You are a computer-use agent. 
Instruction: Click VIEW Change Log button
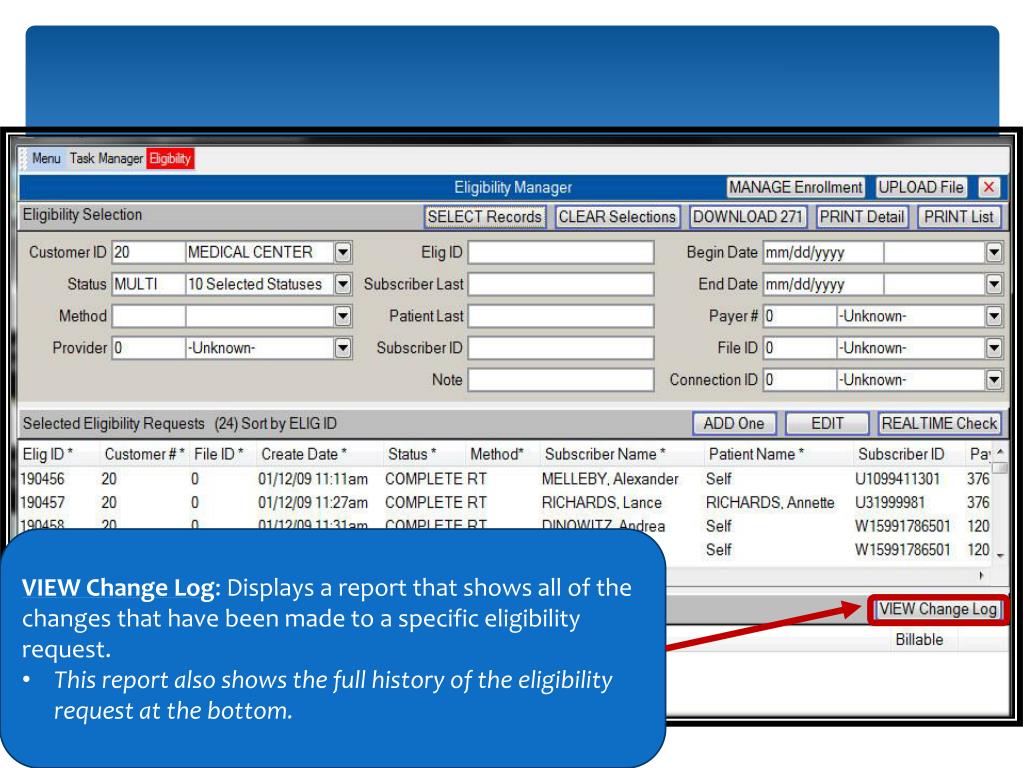937,609
